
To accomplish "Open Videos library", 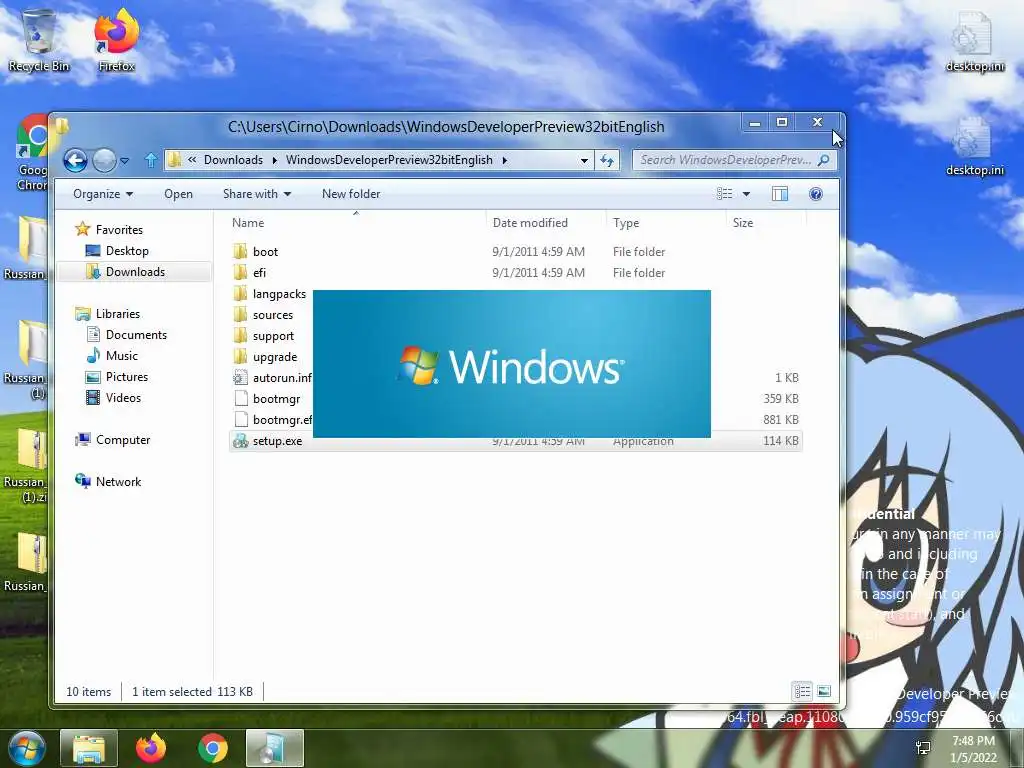I will pos(123,398).
